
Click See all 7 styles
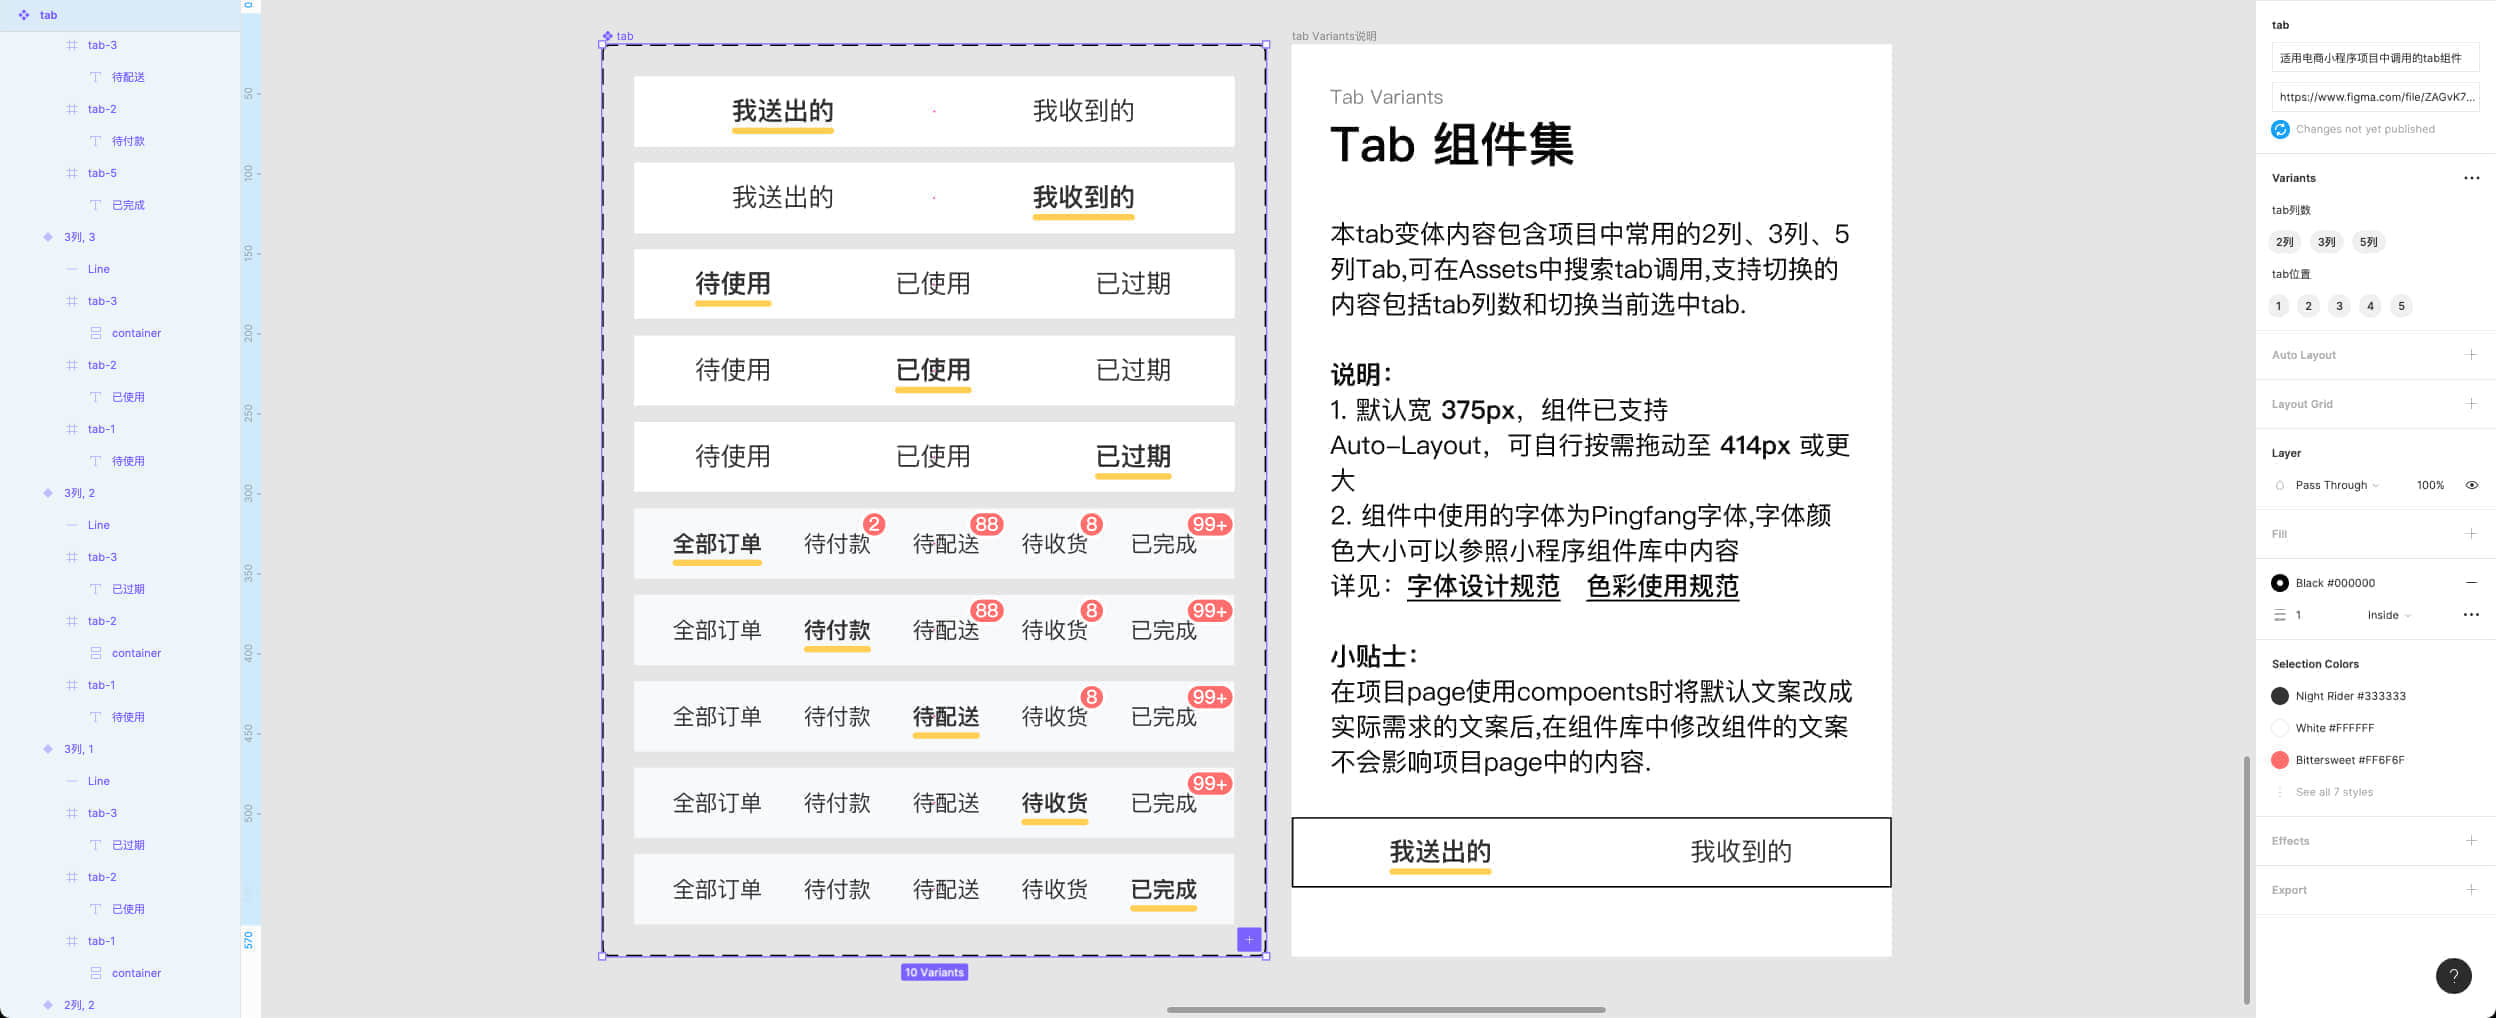(2334, 792)
